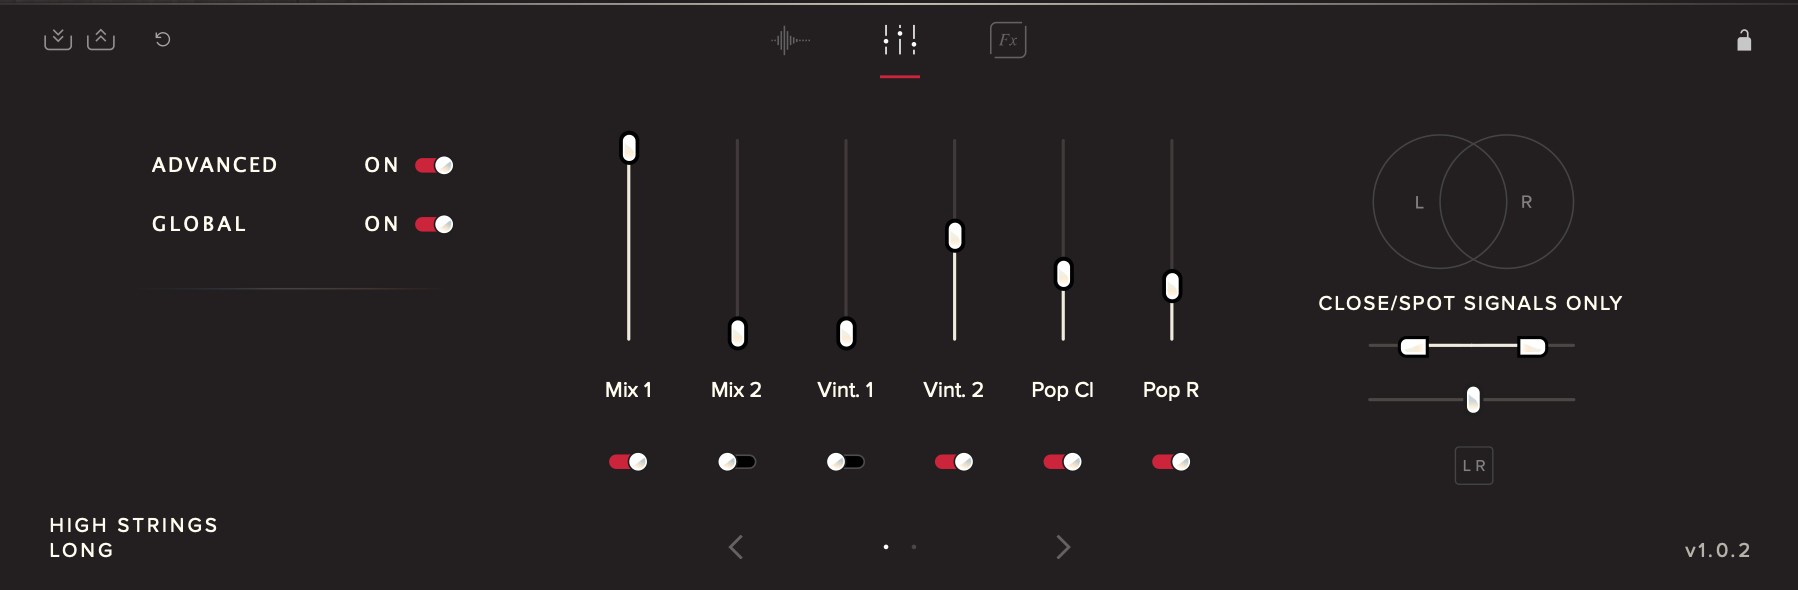1798x590 pixels.
Task: Disable the Mix 1 microphone toggle
Action: (x=628, y=462)
